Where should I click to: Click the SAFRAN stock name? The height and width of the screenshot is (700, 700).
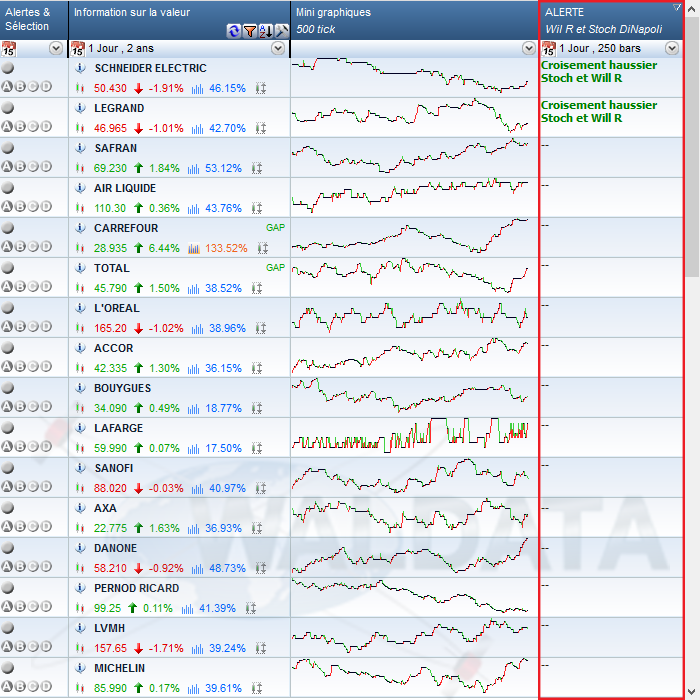[116, 148]
